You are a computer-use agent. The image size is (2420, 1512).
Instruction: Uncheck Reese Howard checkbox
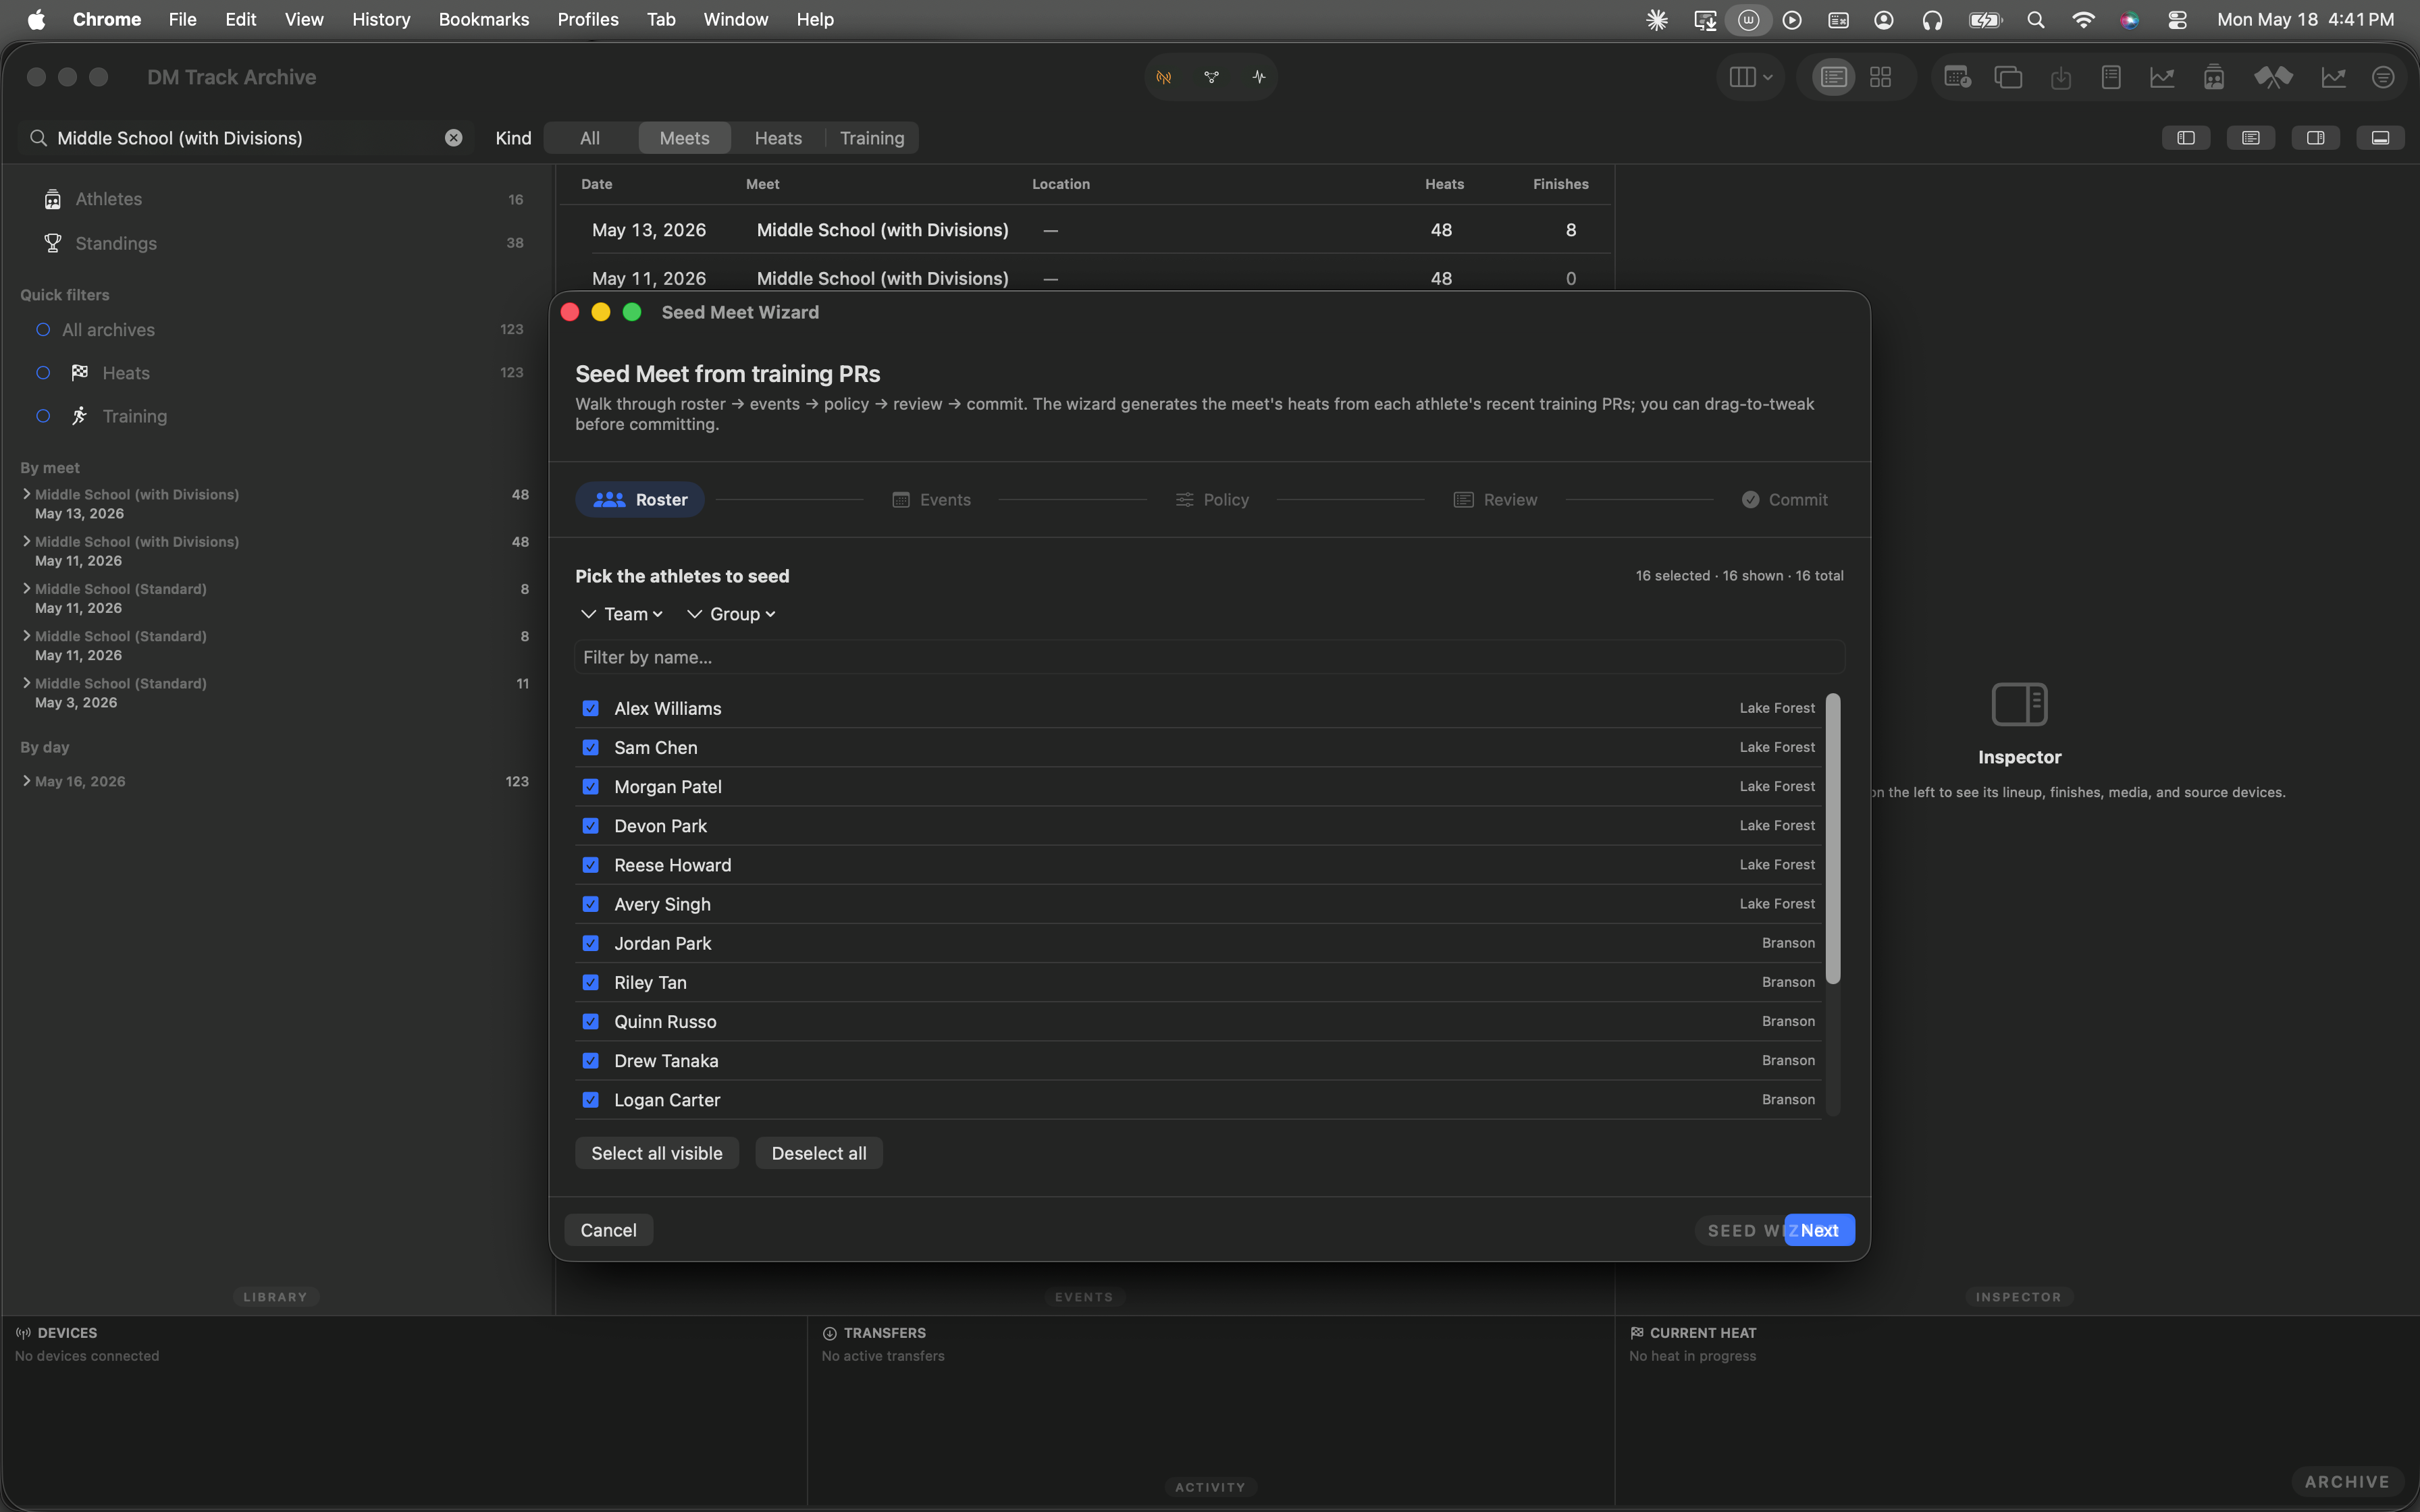pos(591,865)
